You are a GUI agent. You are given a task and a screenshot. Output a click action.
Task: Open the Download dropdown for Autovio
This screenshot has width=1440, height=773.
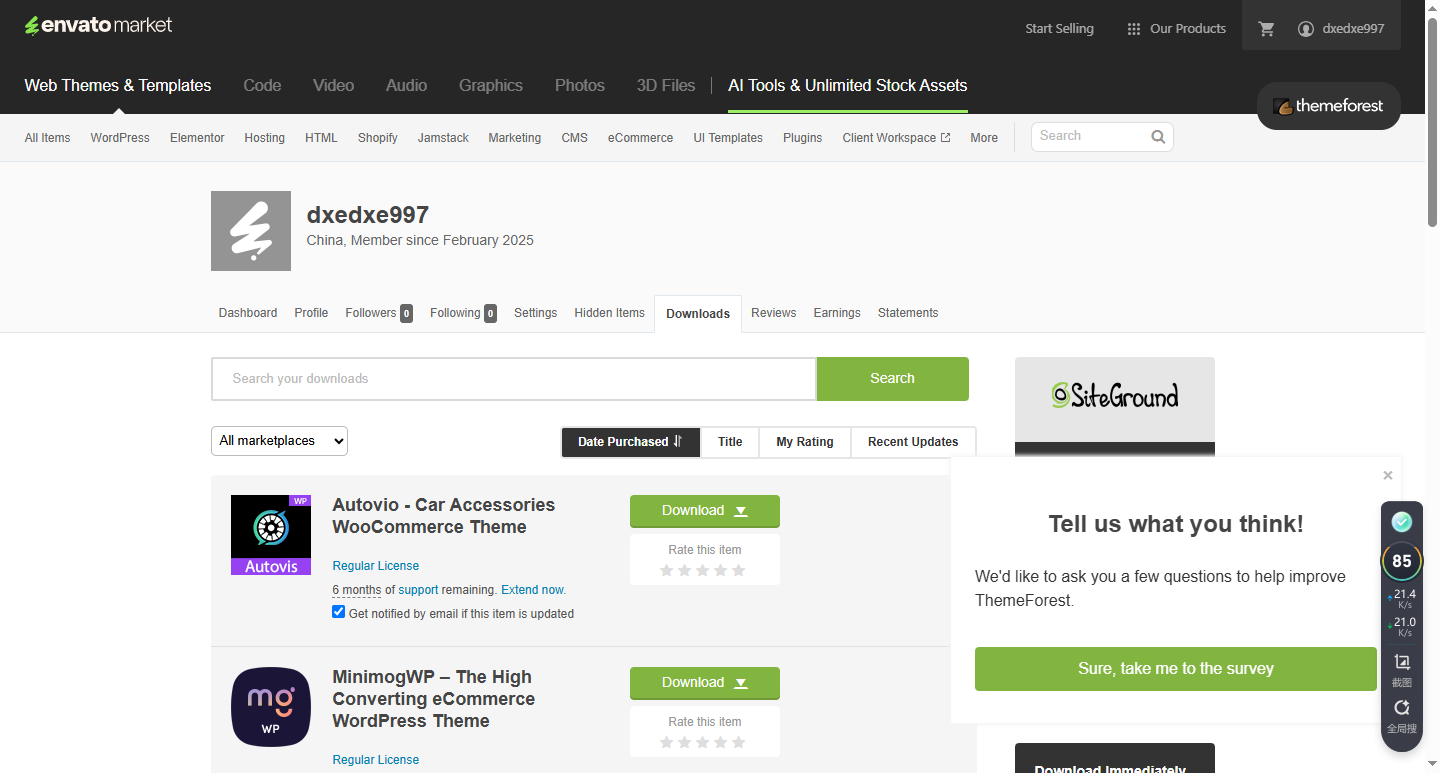705,511
